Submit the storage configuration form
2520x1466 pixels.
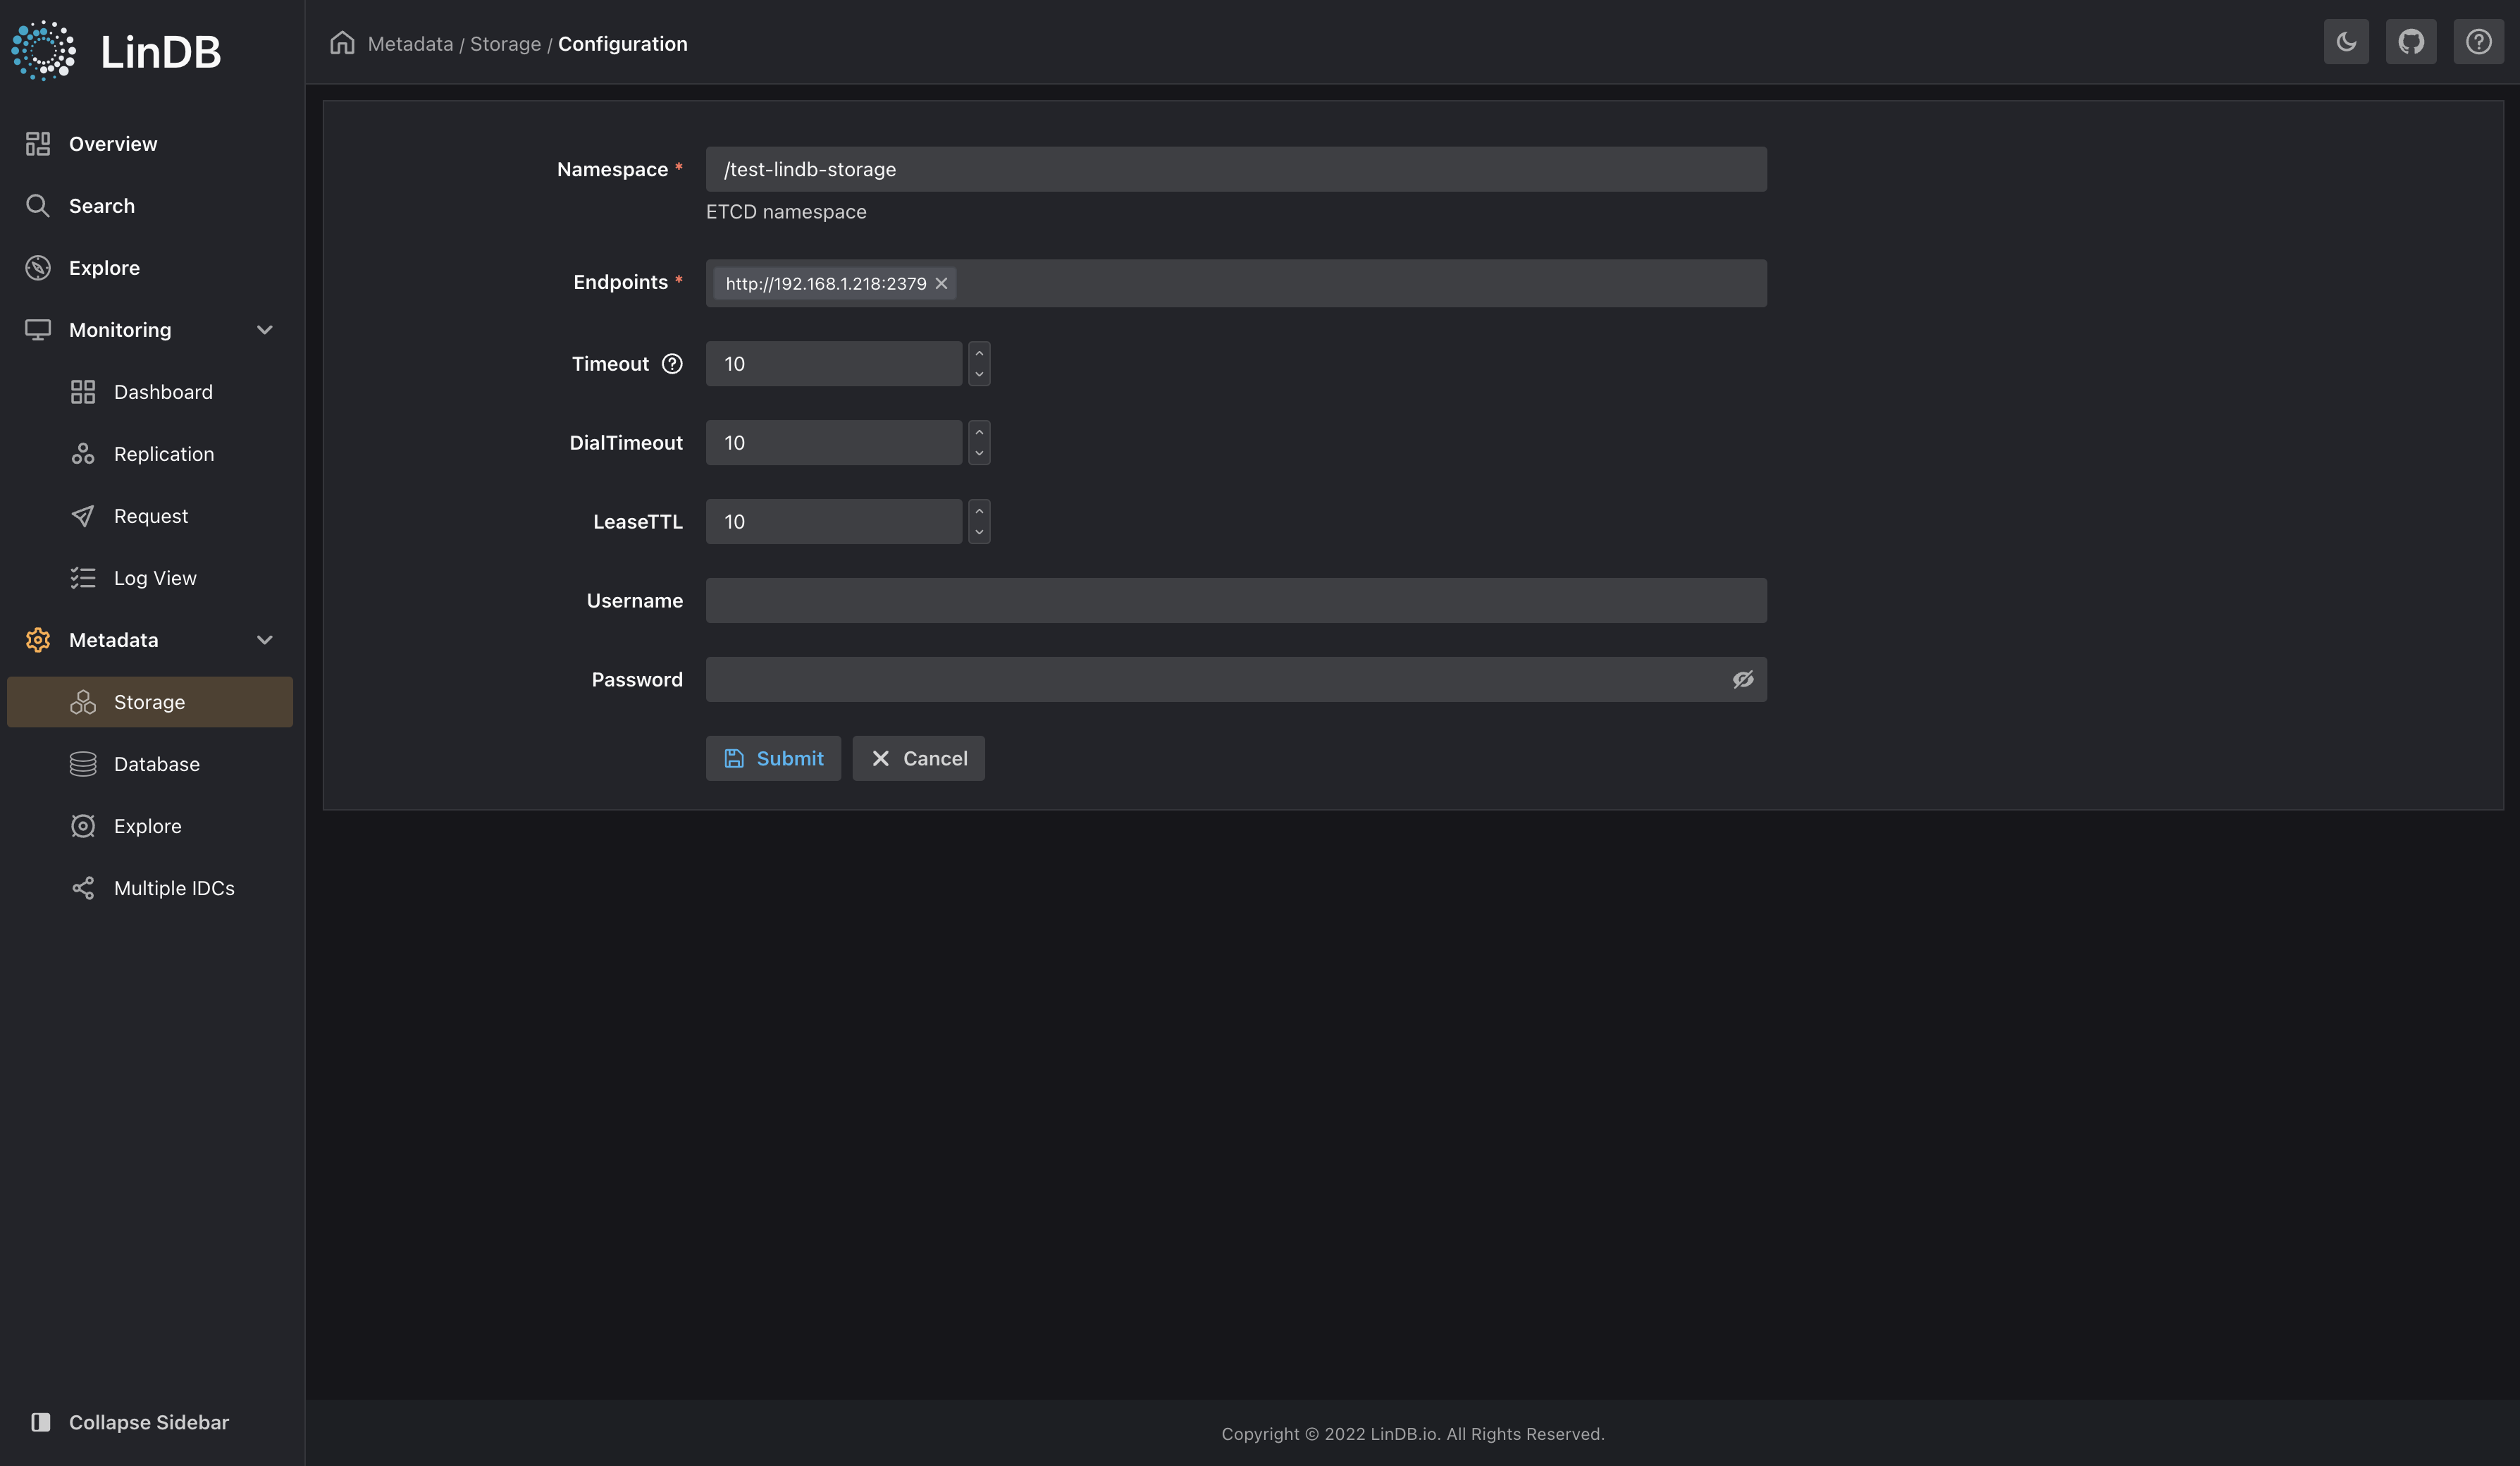pos(773,758)
